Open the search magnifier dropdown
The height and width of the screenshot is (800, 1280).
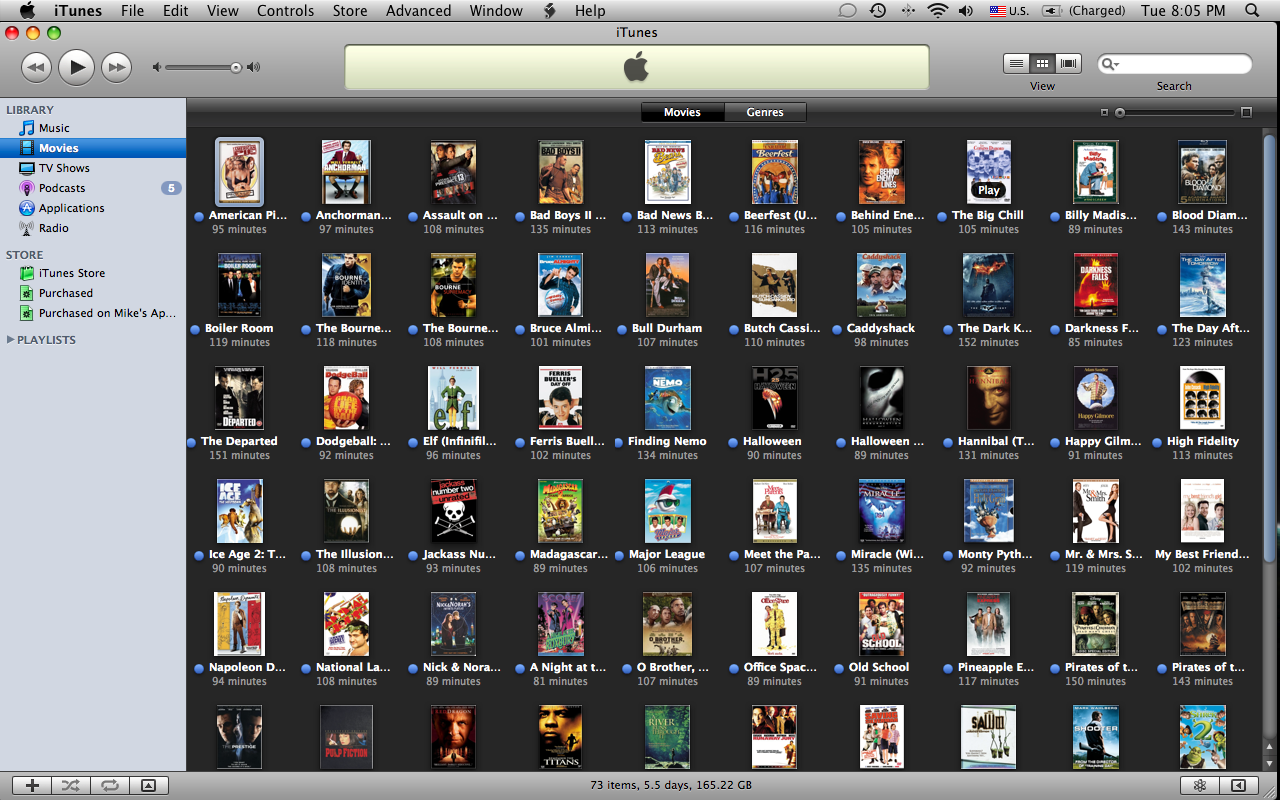pos(1110,64)
